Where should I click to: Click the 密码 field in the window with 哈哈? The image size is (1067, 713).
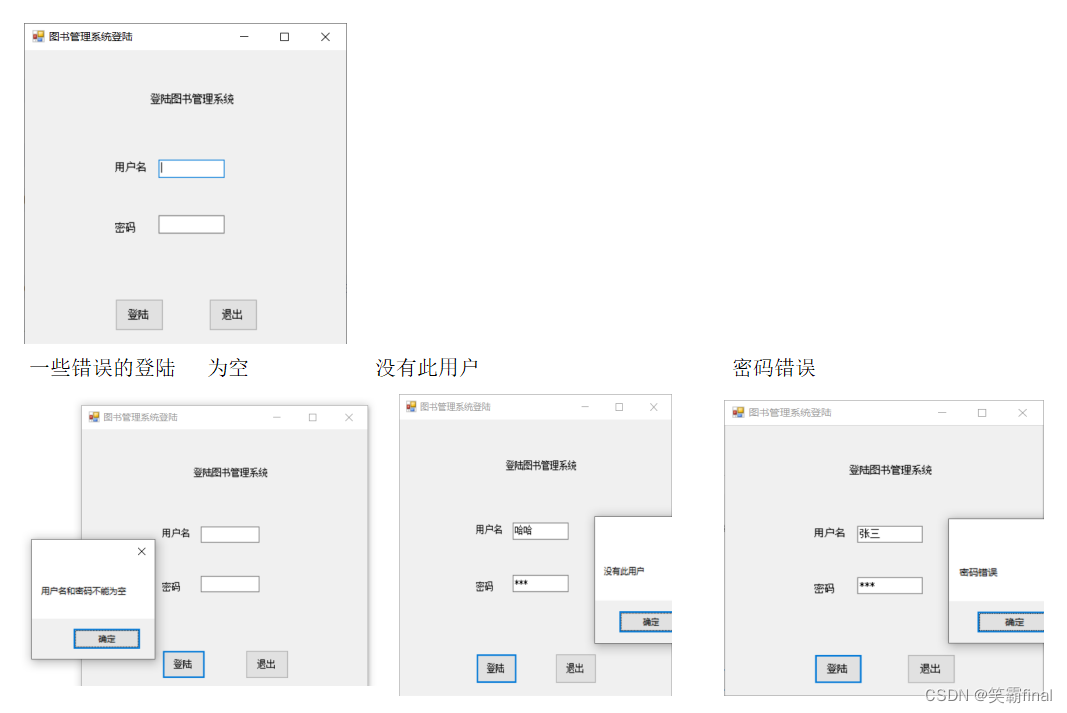540,583
